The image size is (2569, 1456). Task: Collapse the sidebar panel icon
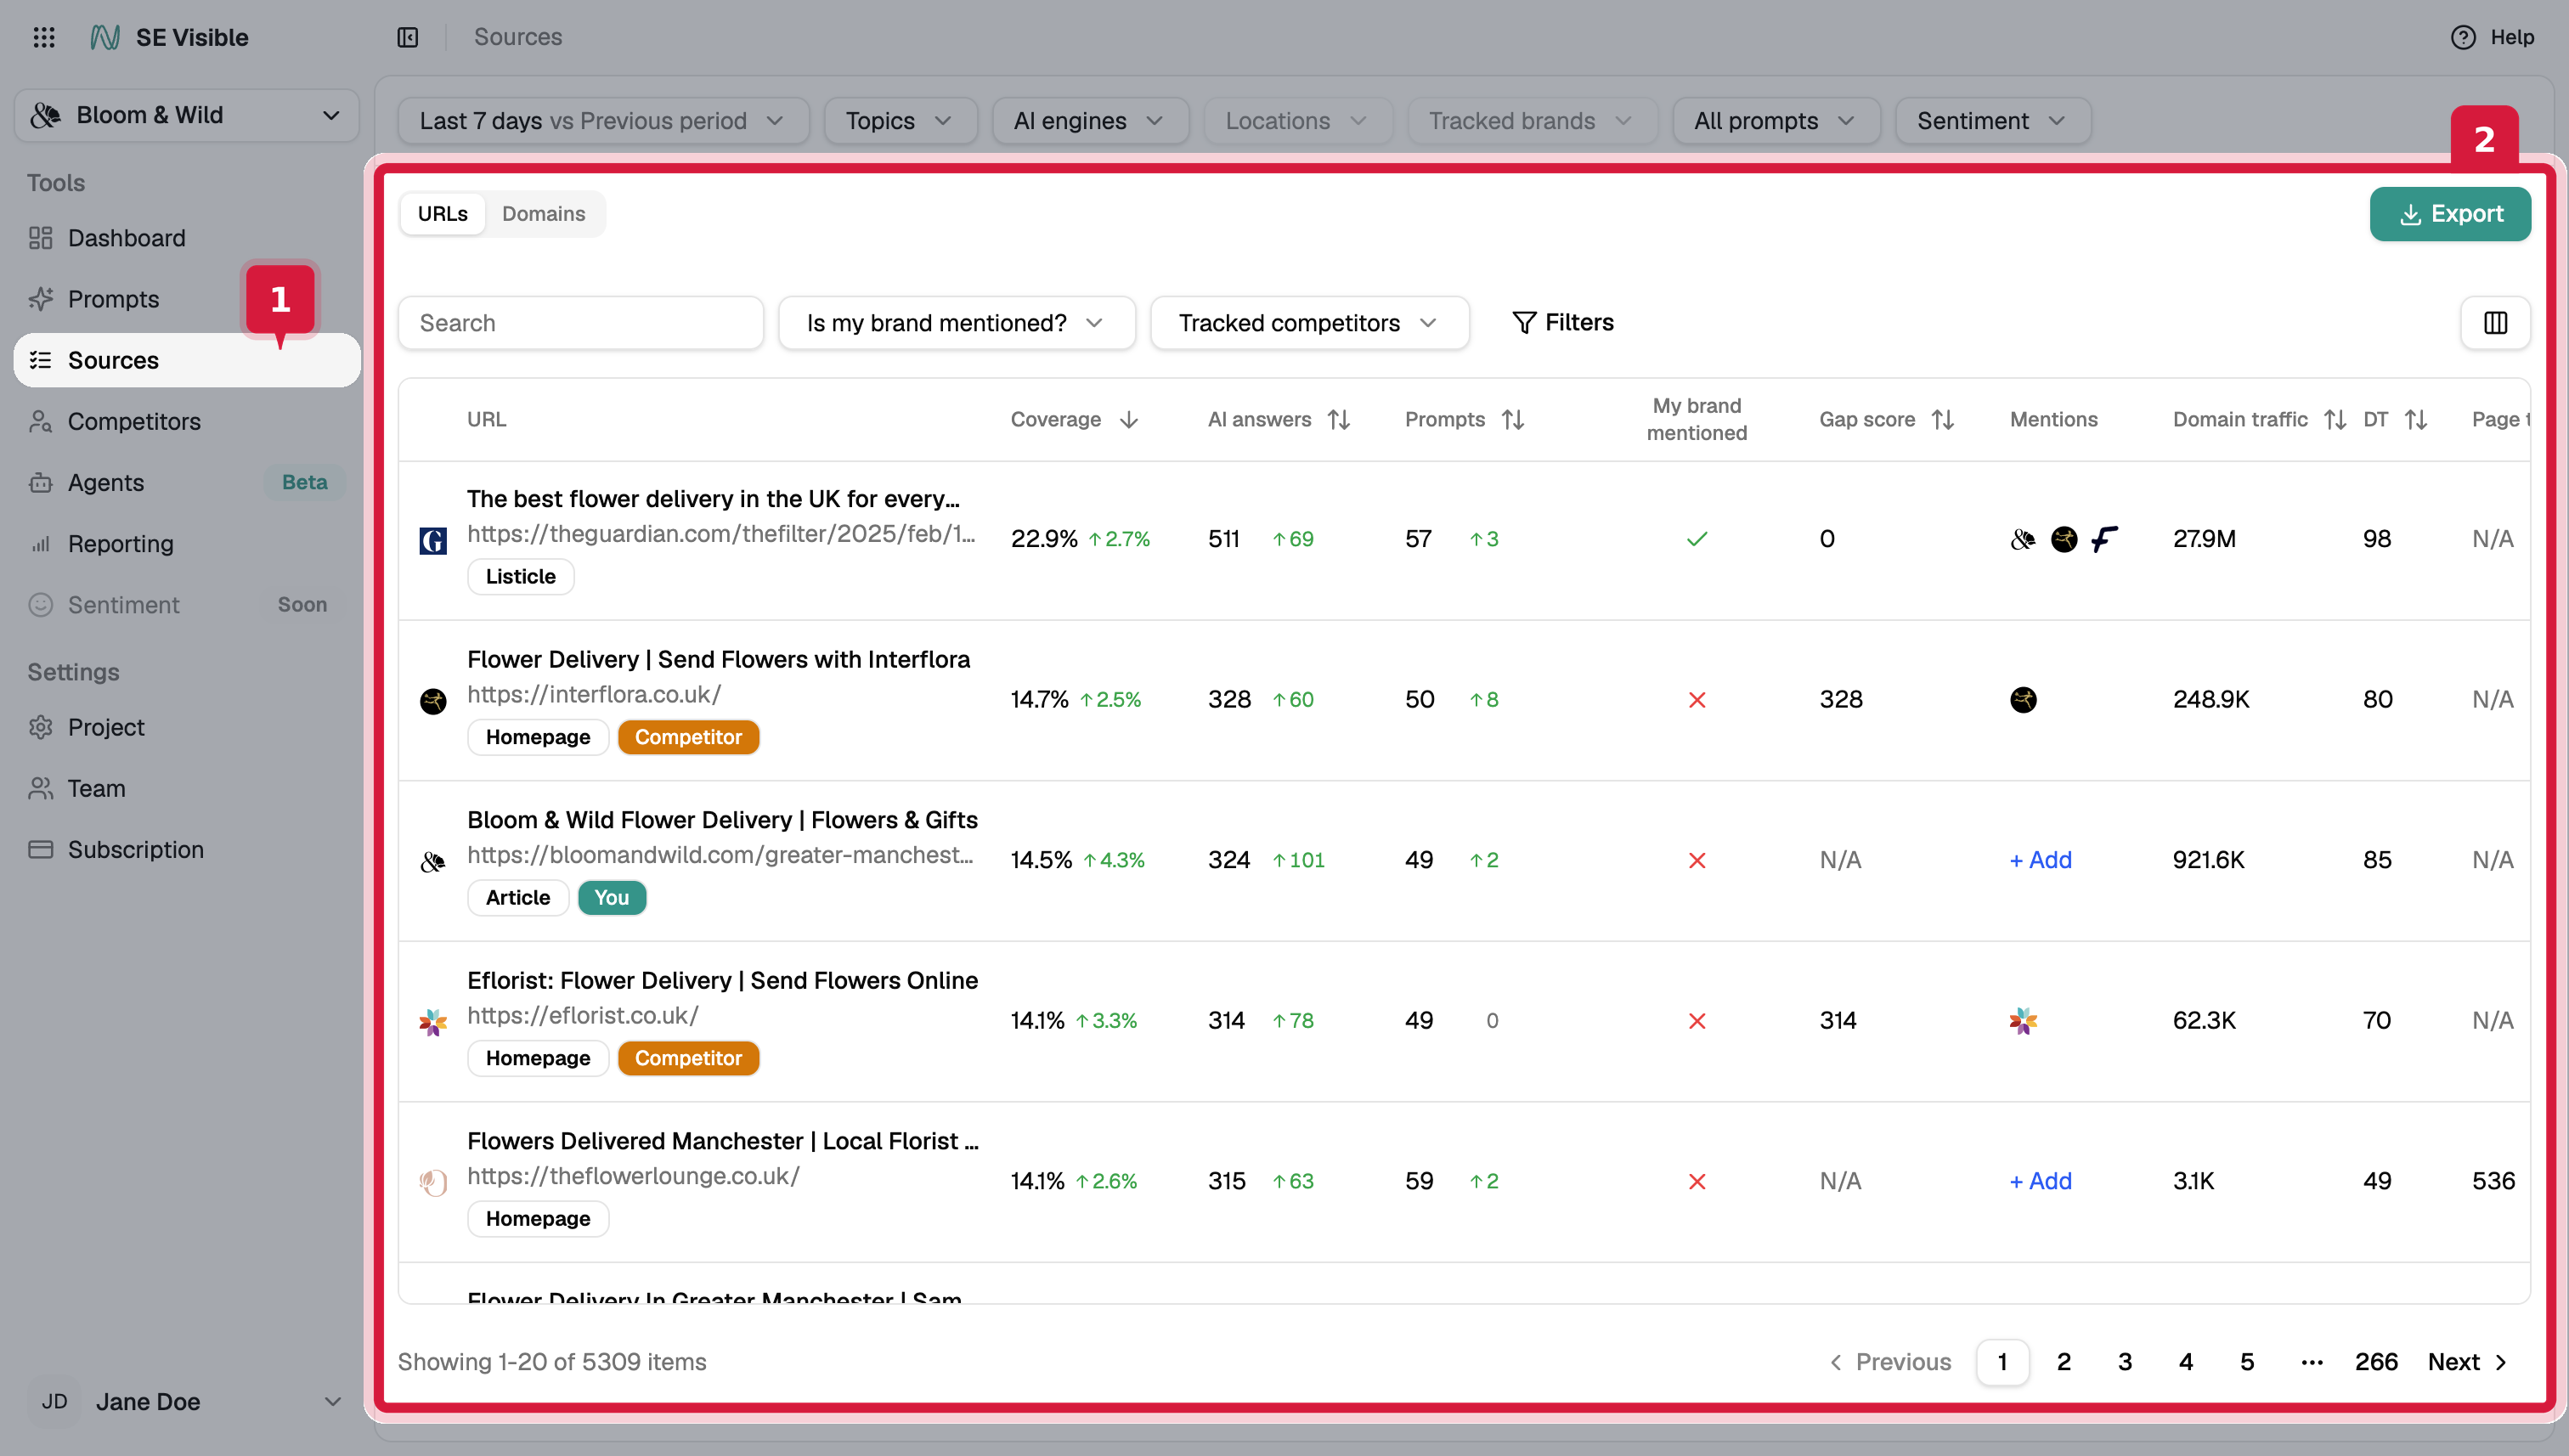click(407, 37)
